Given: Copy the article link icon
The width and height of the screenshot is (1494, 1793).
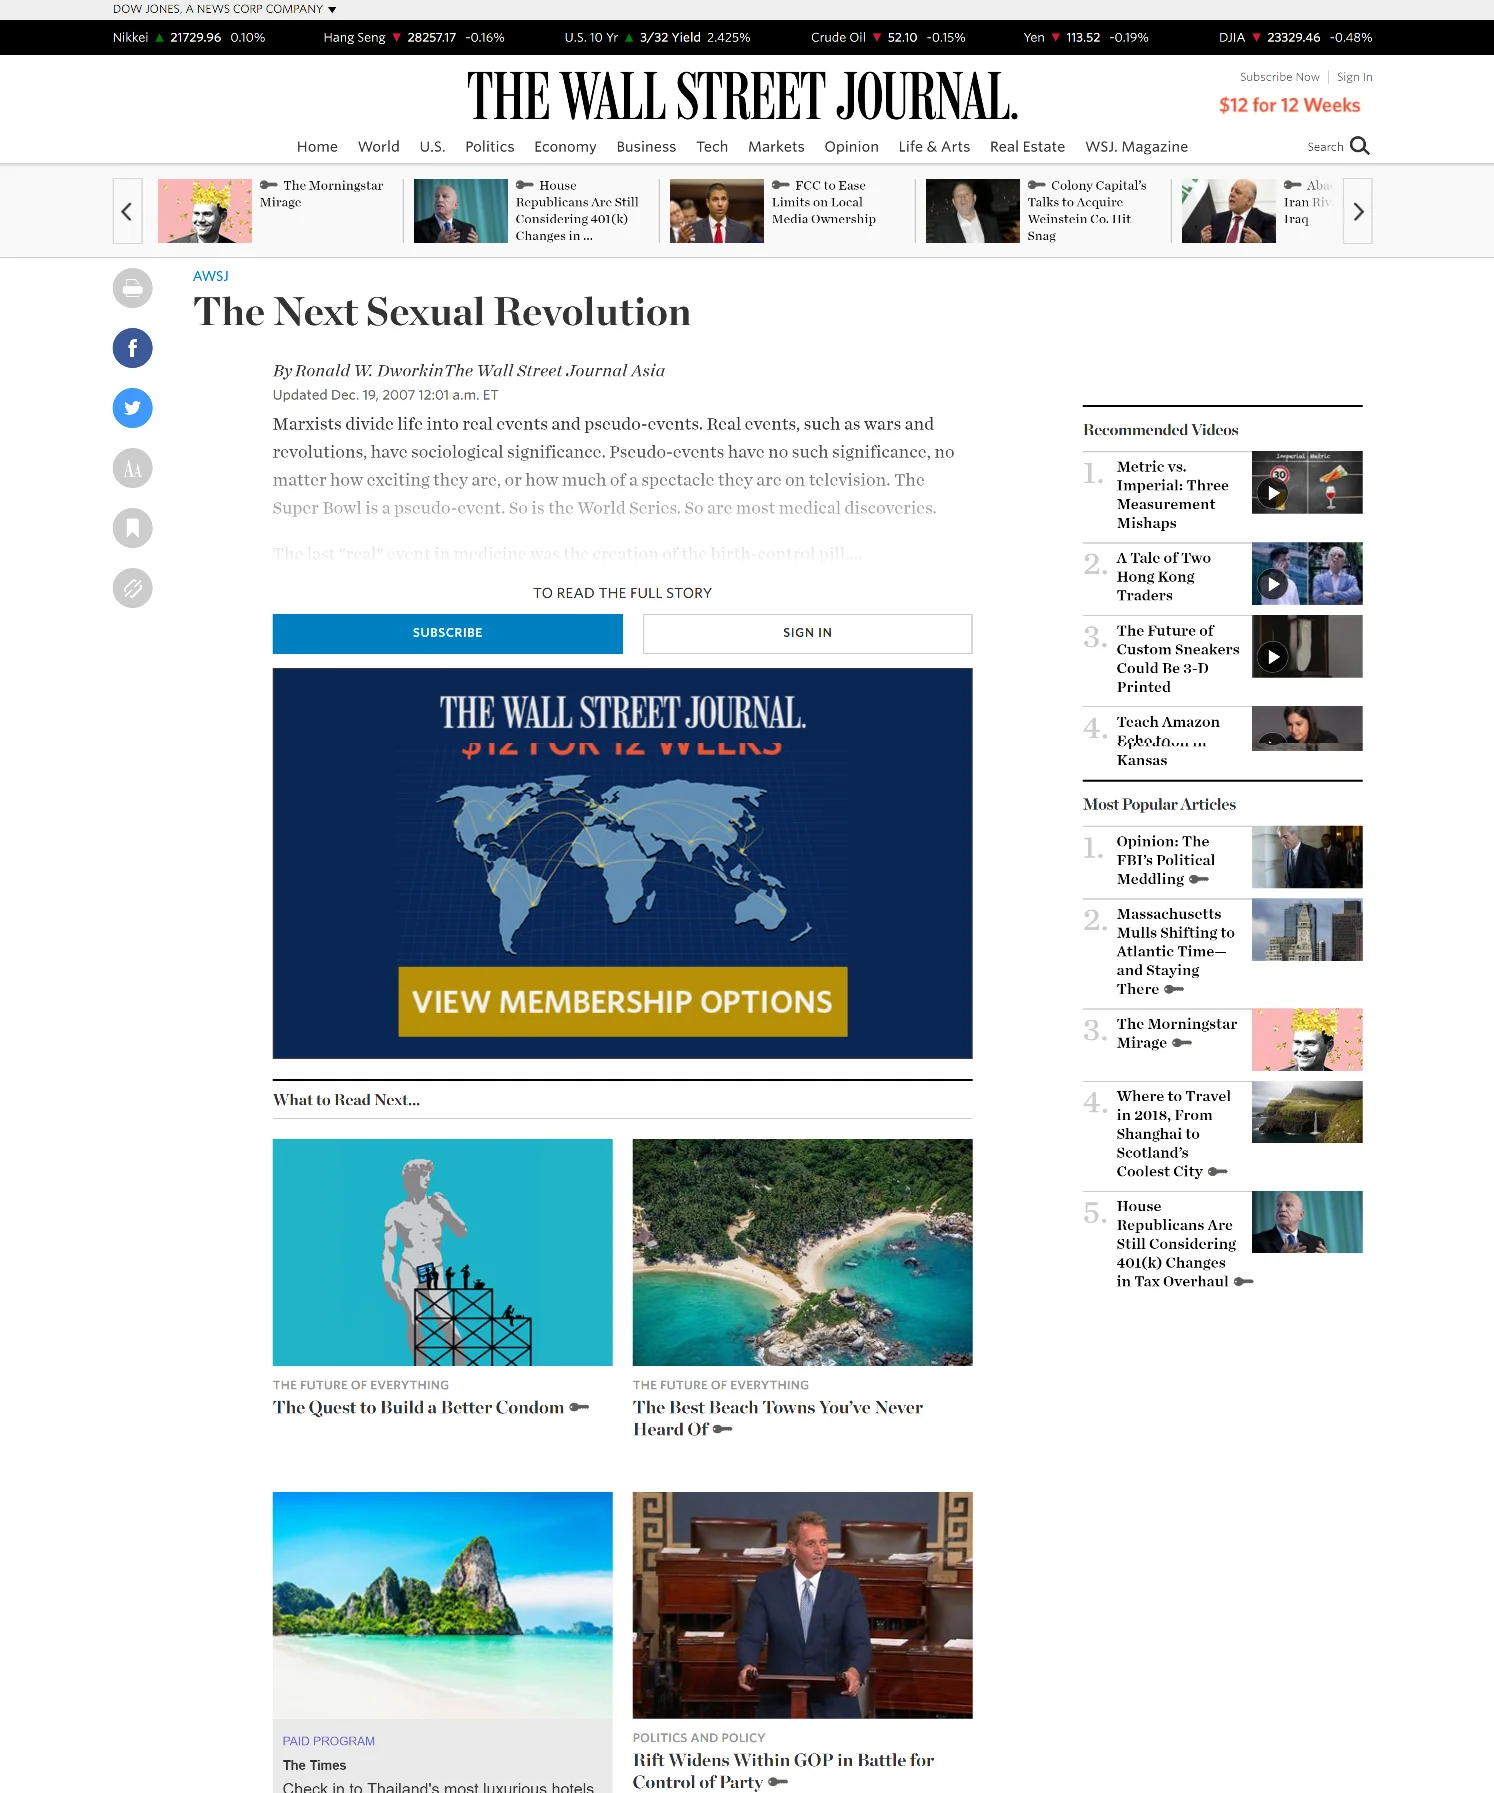Looking at the screenshot, I should point(132,588).
